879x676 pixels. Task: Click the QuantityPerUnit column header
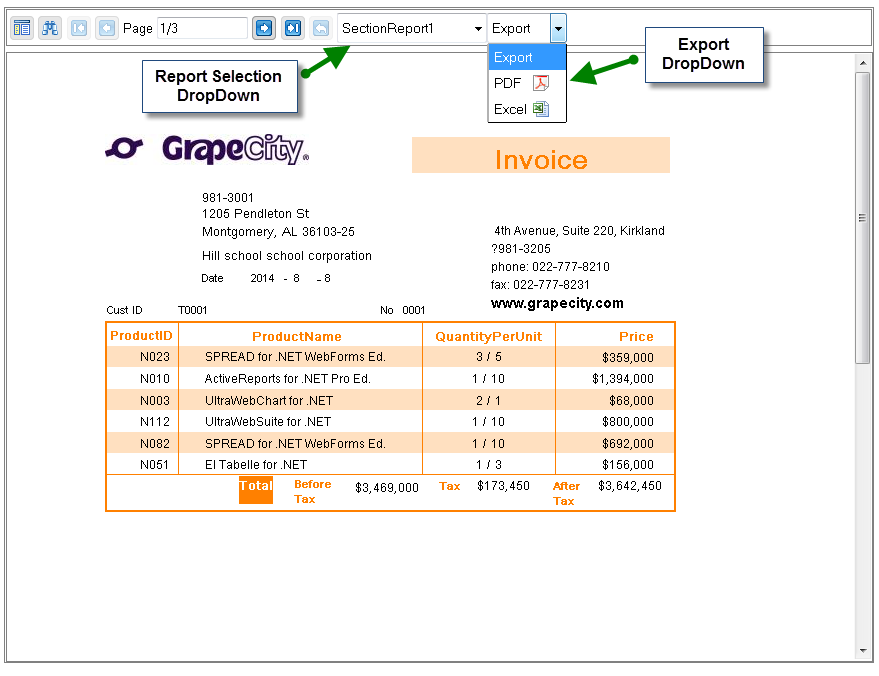(x=489, y=336)
